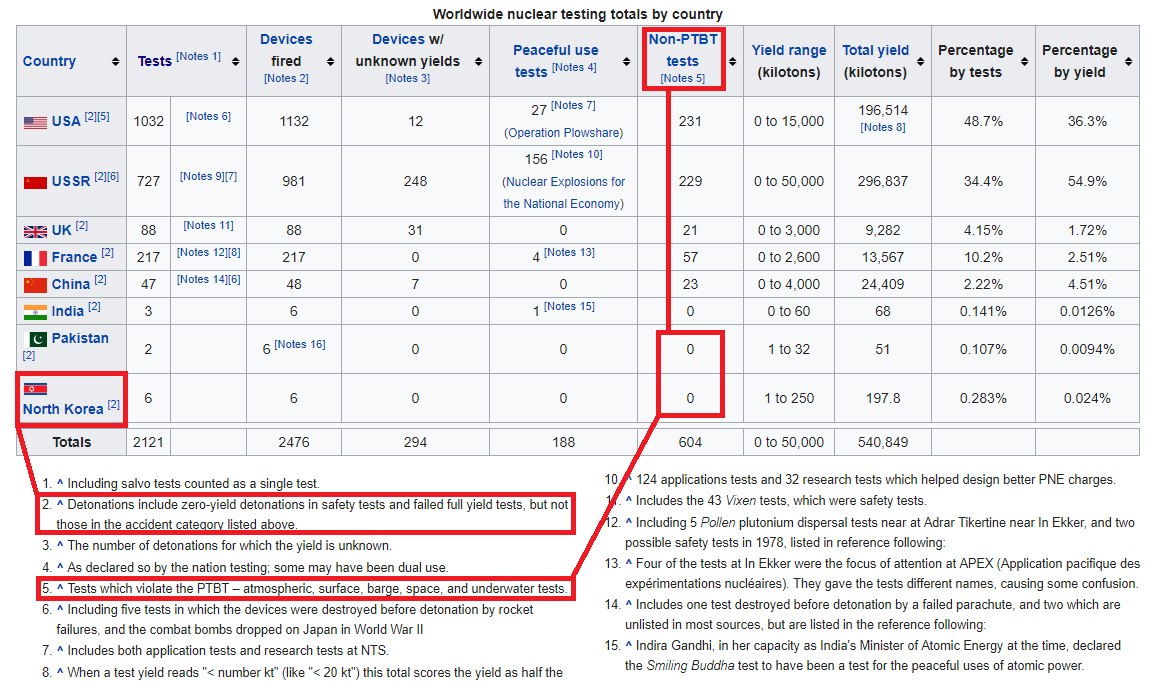Screen dimensions: 1156x681
Task: Click the Yield range header link
Action: pos(789,50)
